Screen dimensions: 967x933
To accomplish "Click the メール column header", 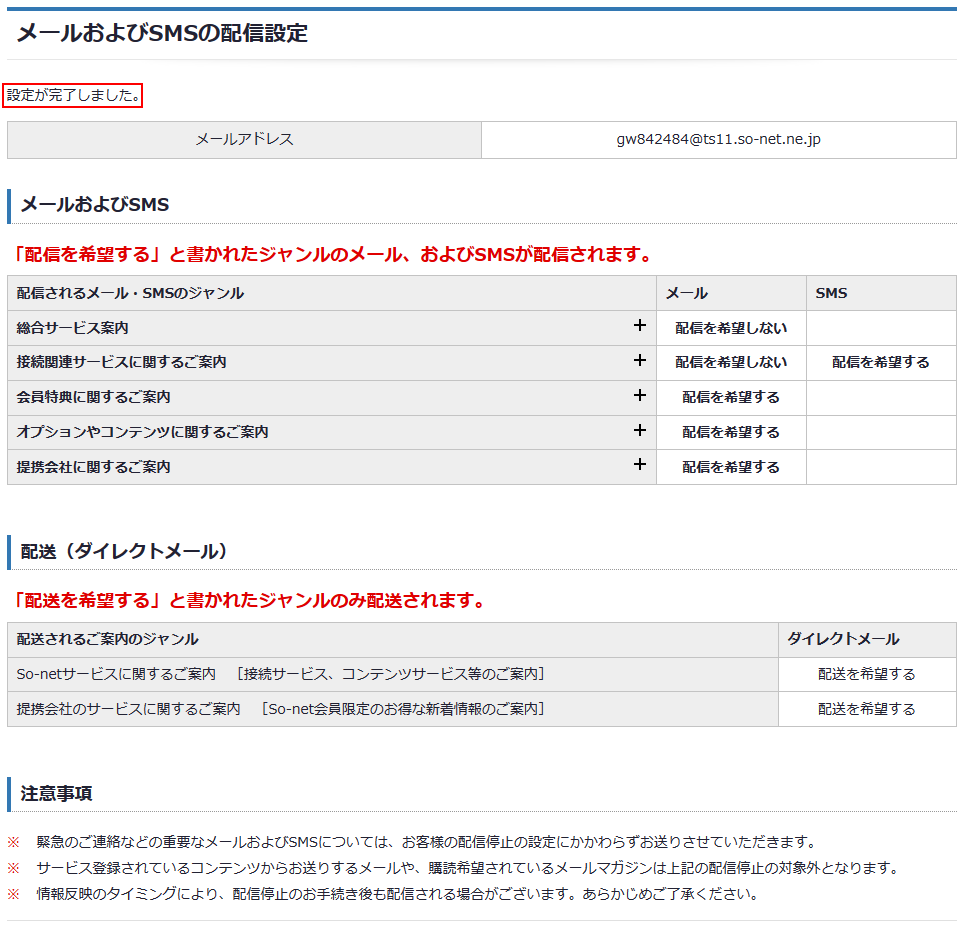I will [686, 293].
